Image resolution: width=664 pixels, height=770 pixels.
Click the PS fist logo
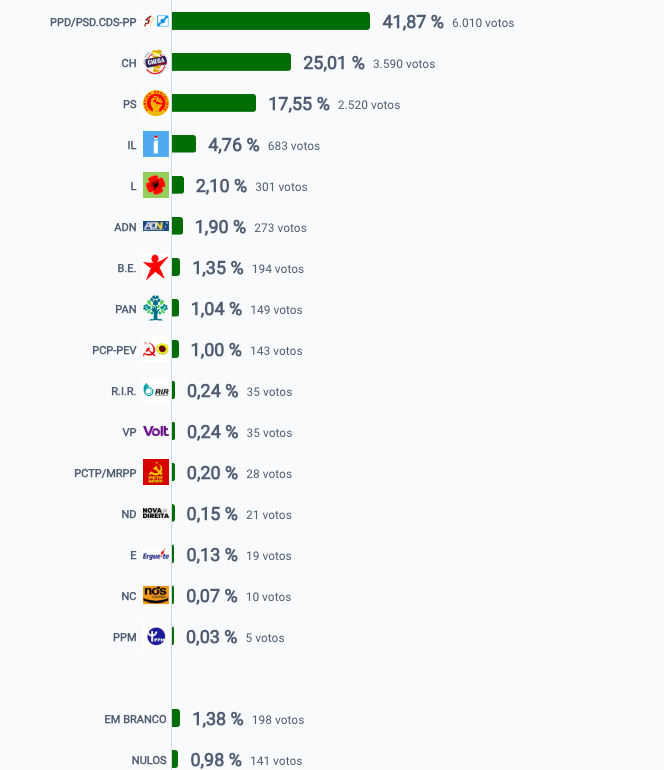(x=156, y=104)
